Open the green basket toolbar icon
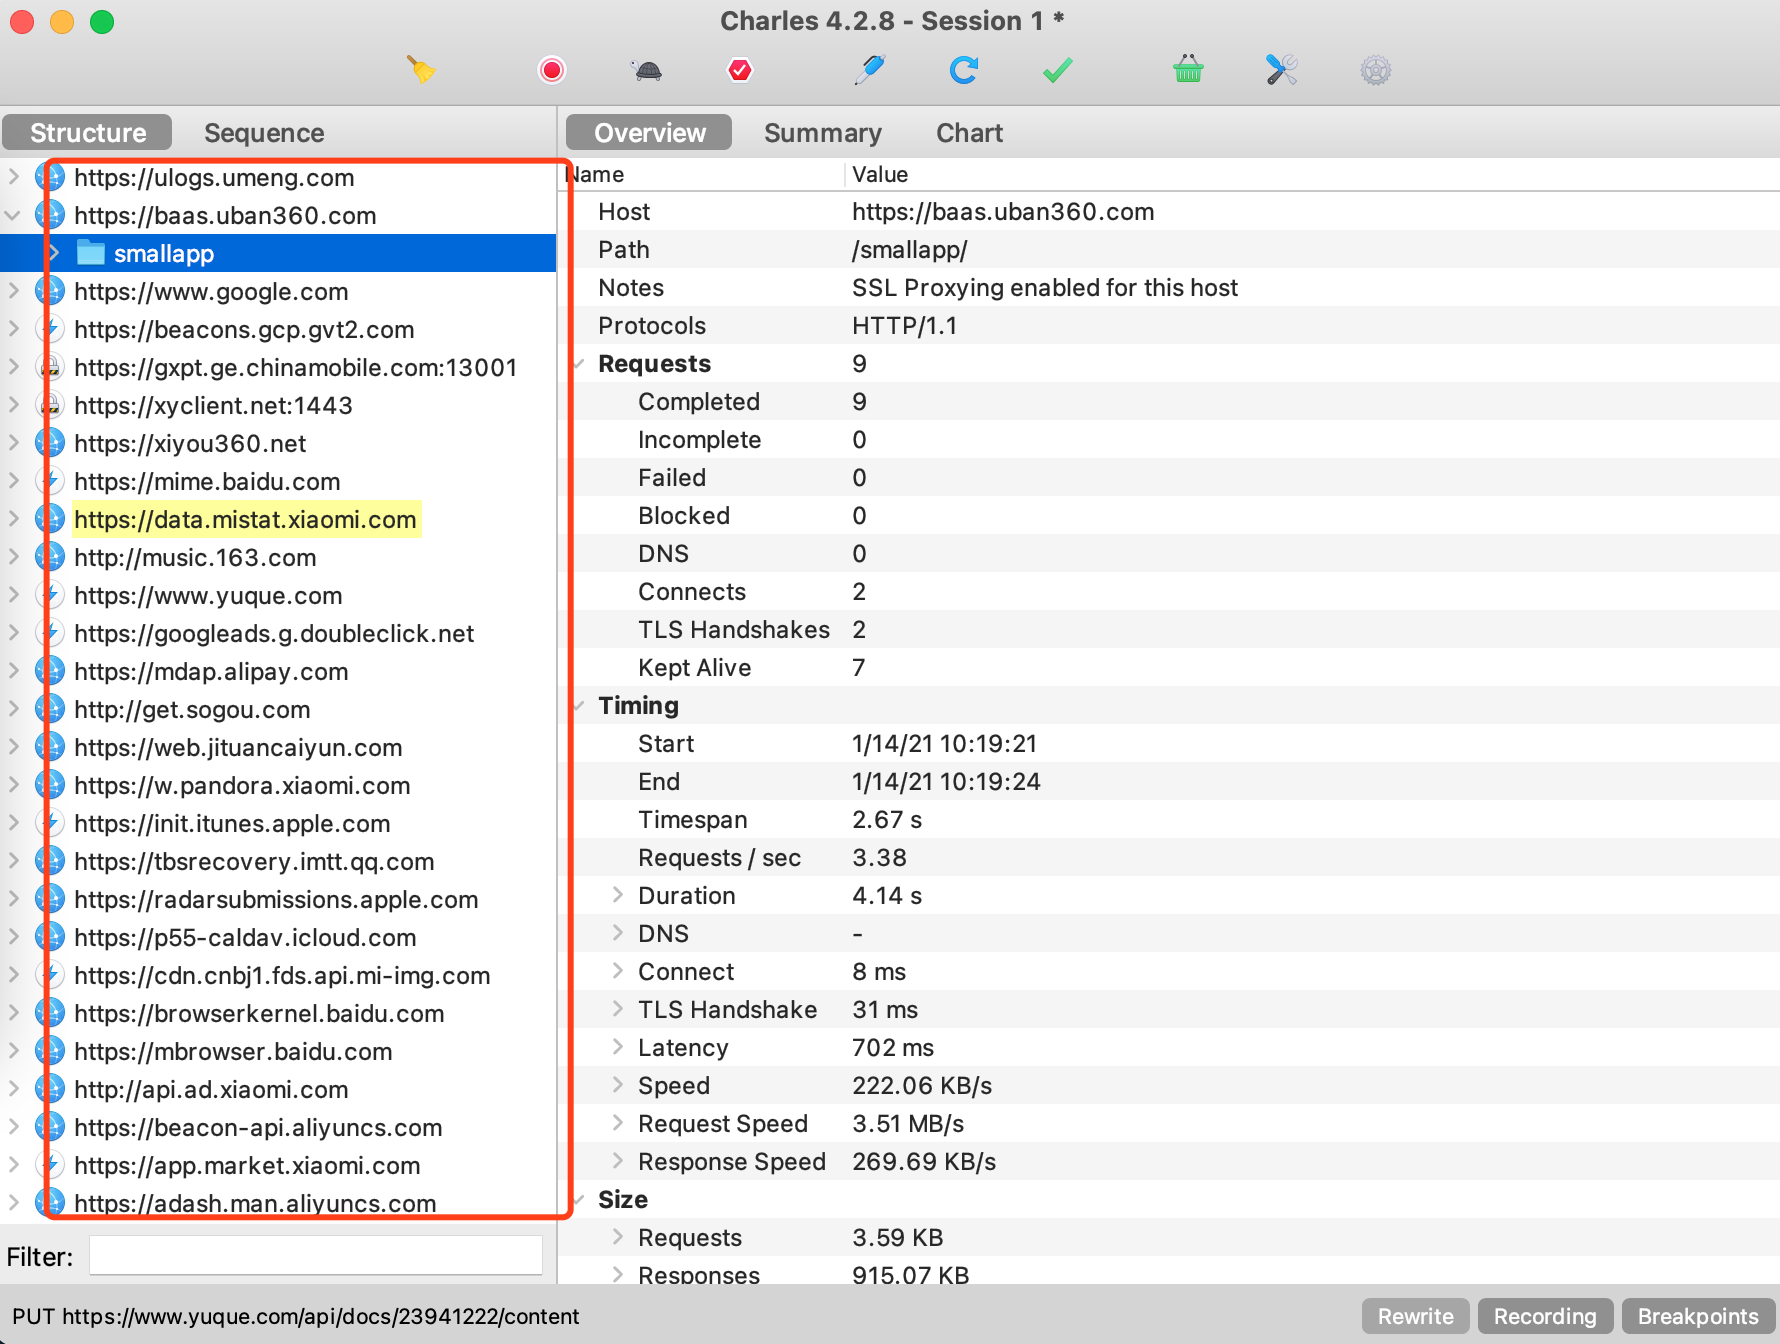The height and width of the screenshot is (1344, 1780). (x=1188, y=70)
